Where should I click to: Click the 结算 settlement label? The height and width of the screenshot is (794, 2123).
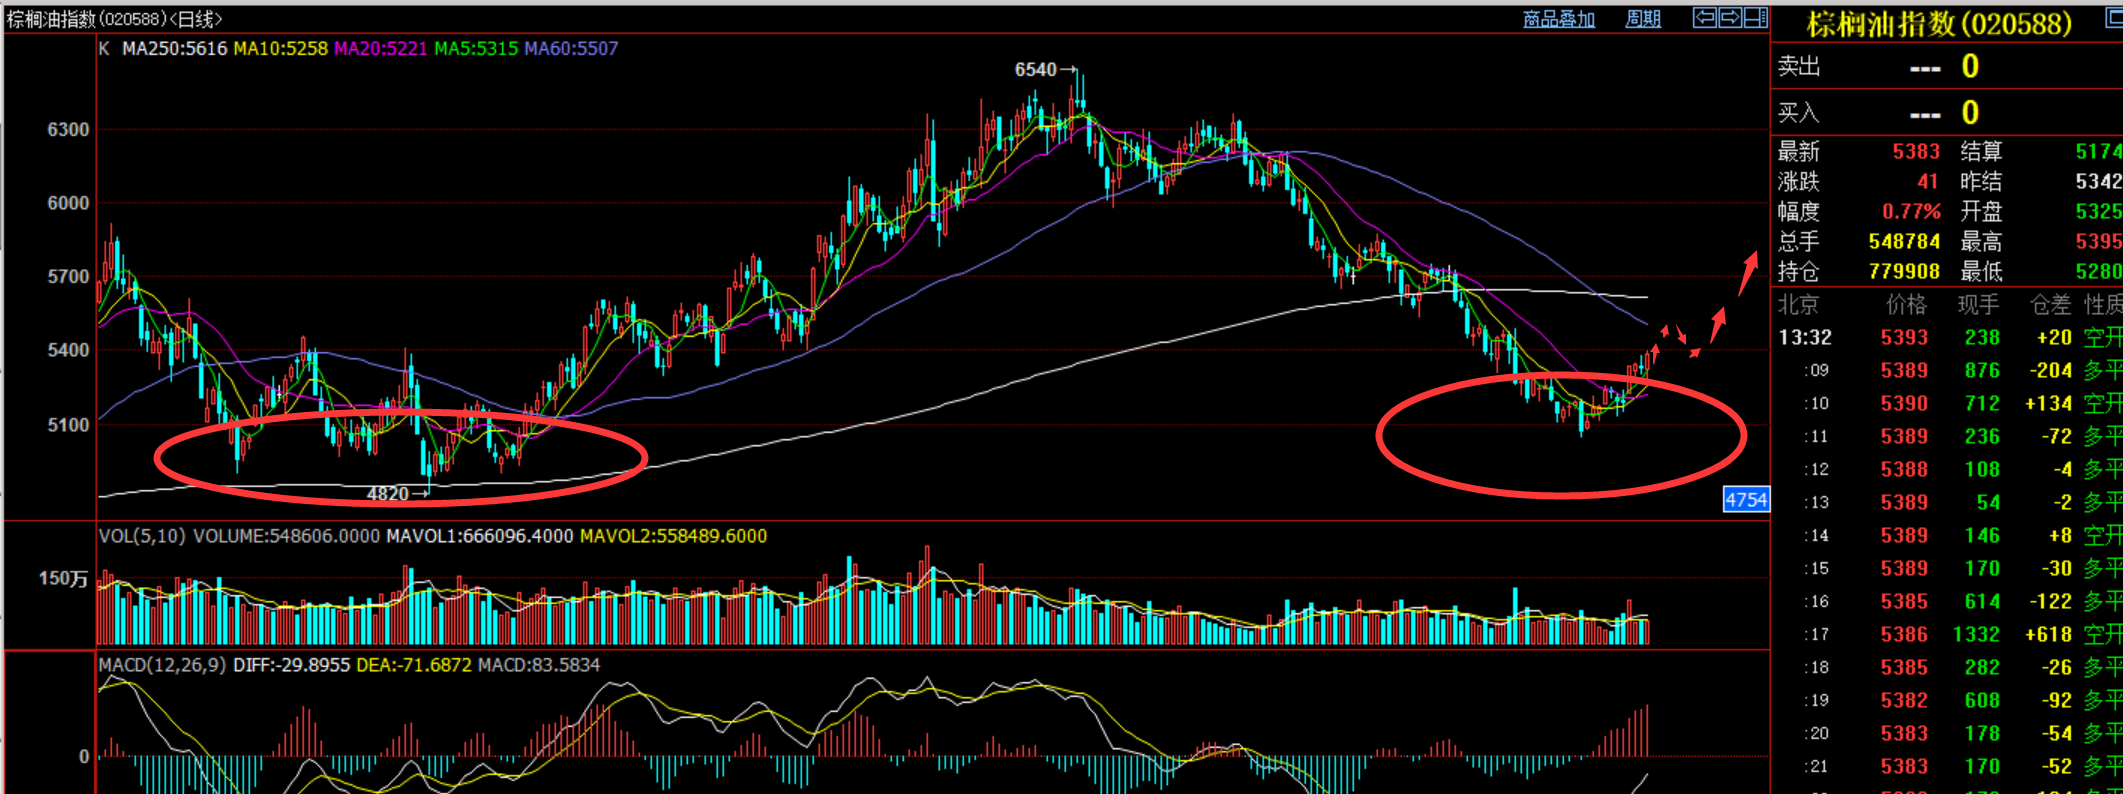1981,152
